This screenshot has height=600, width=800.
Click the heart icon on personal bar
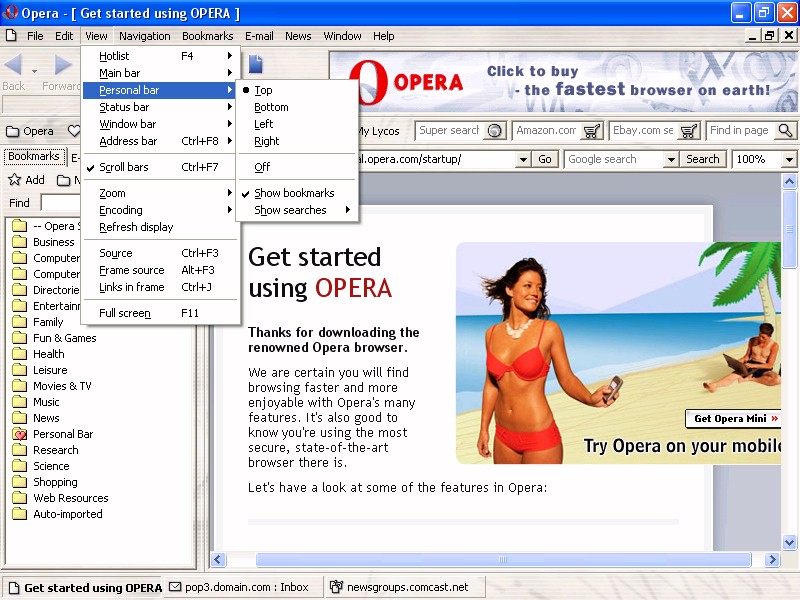coord(74,131)
